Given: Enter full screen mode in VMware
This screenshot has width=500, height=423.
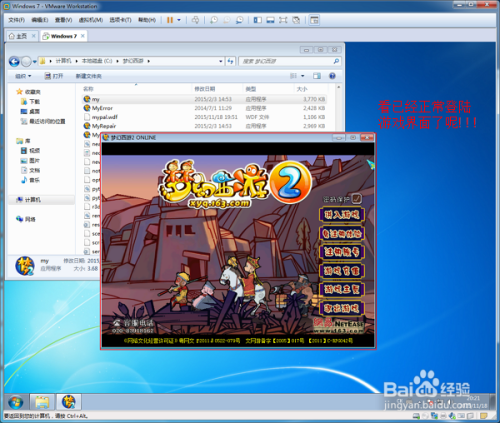Looking at the screenshot, I should tap(283, 20).
